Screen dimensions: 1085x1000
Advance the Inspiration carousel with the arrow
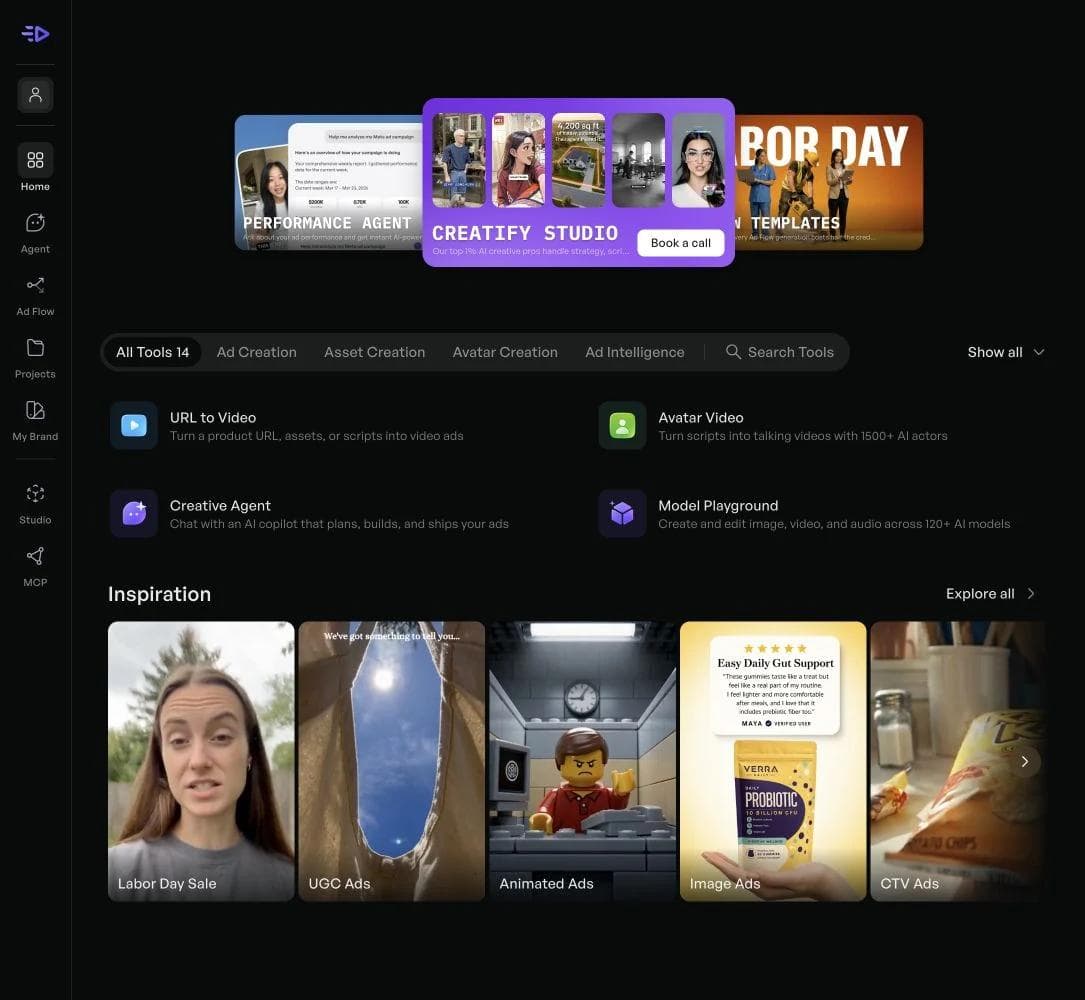point(1025,761)
